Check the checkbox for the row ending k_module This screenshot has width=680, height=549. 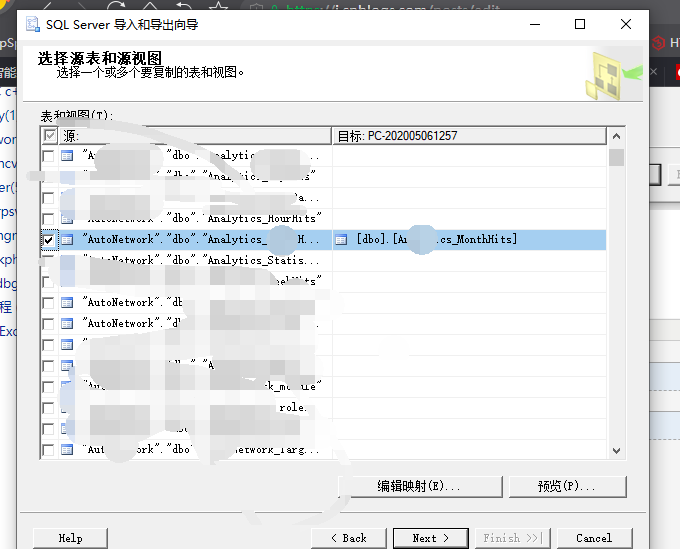tap(49, 386)
